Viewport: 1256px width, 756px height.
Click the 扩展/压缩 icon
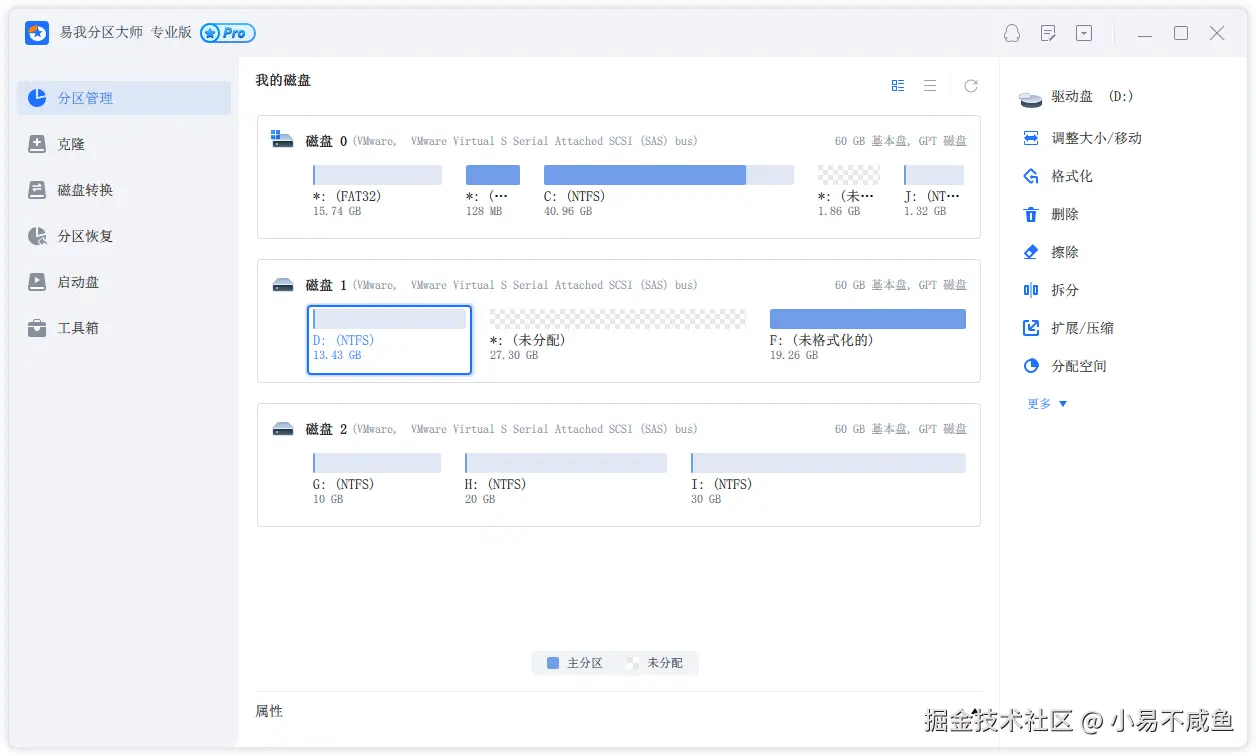point(1031,328)
